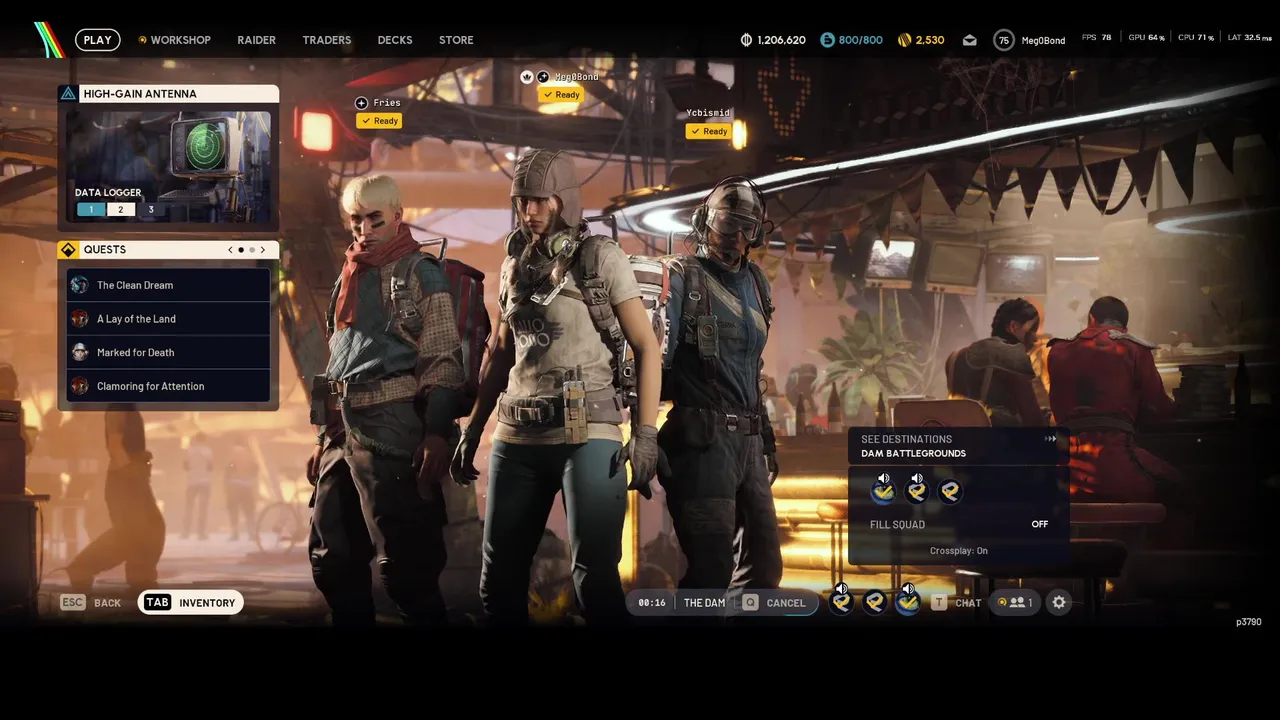Select the second quests page dot
The width and height of the screenshot is (1280, 720).
252,250
